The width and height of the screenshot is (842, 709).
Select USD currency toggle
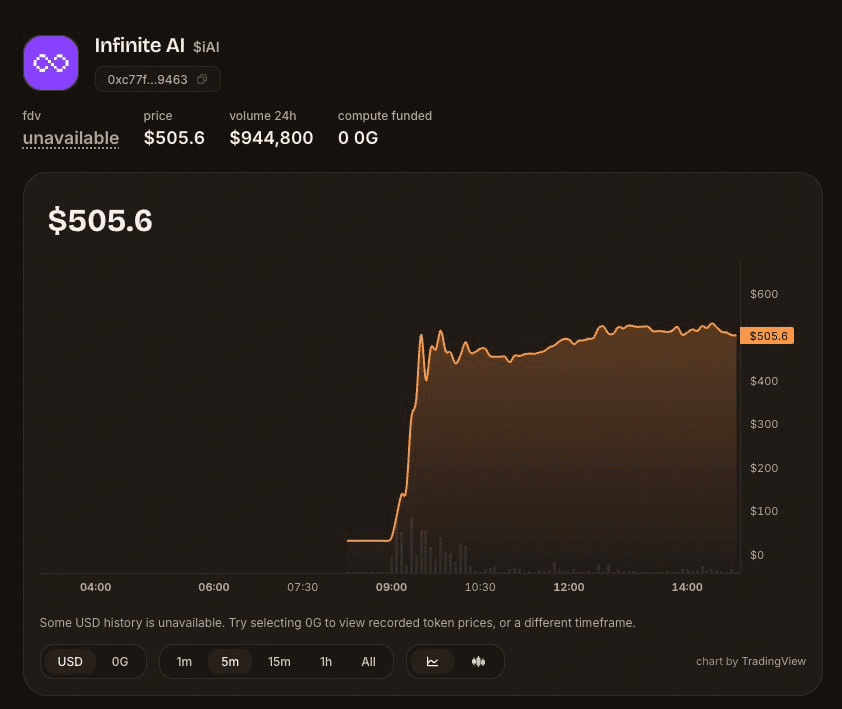click(x=70, y=662)
